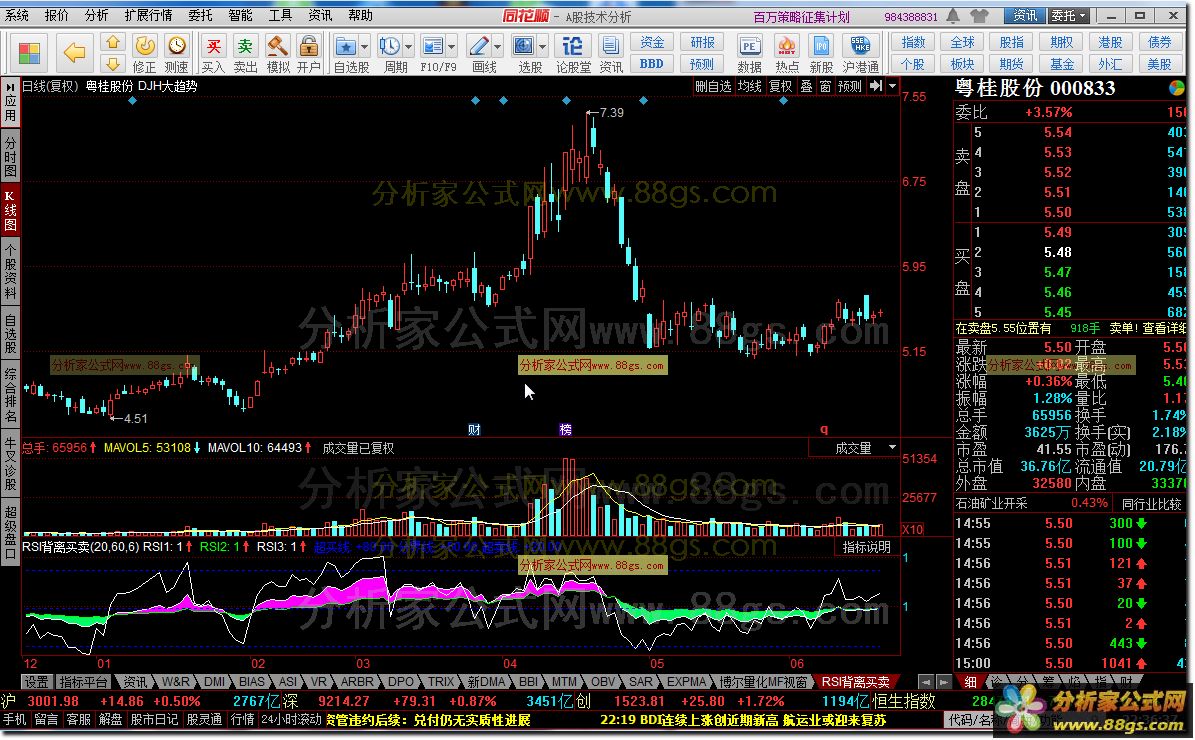Go back with the yellow left arrow
This screenshot has width=1195, height=740.
74,53
